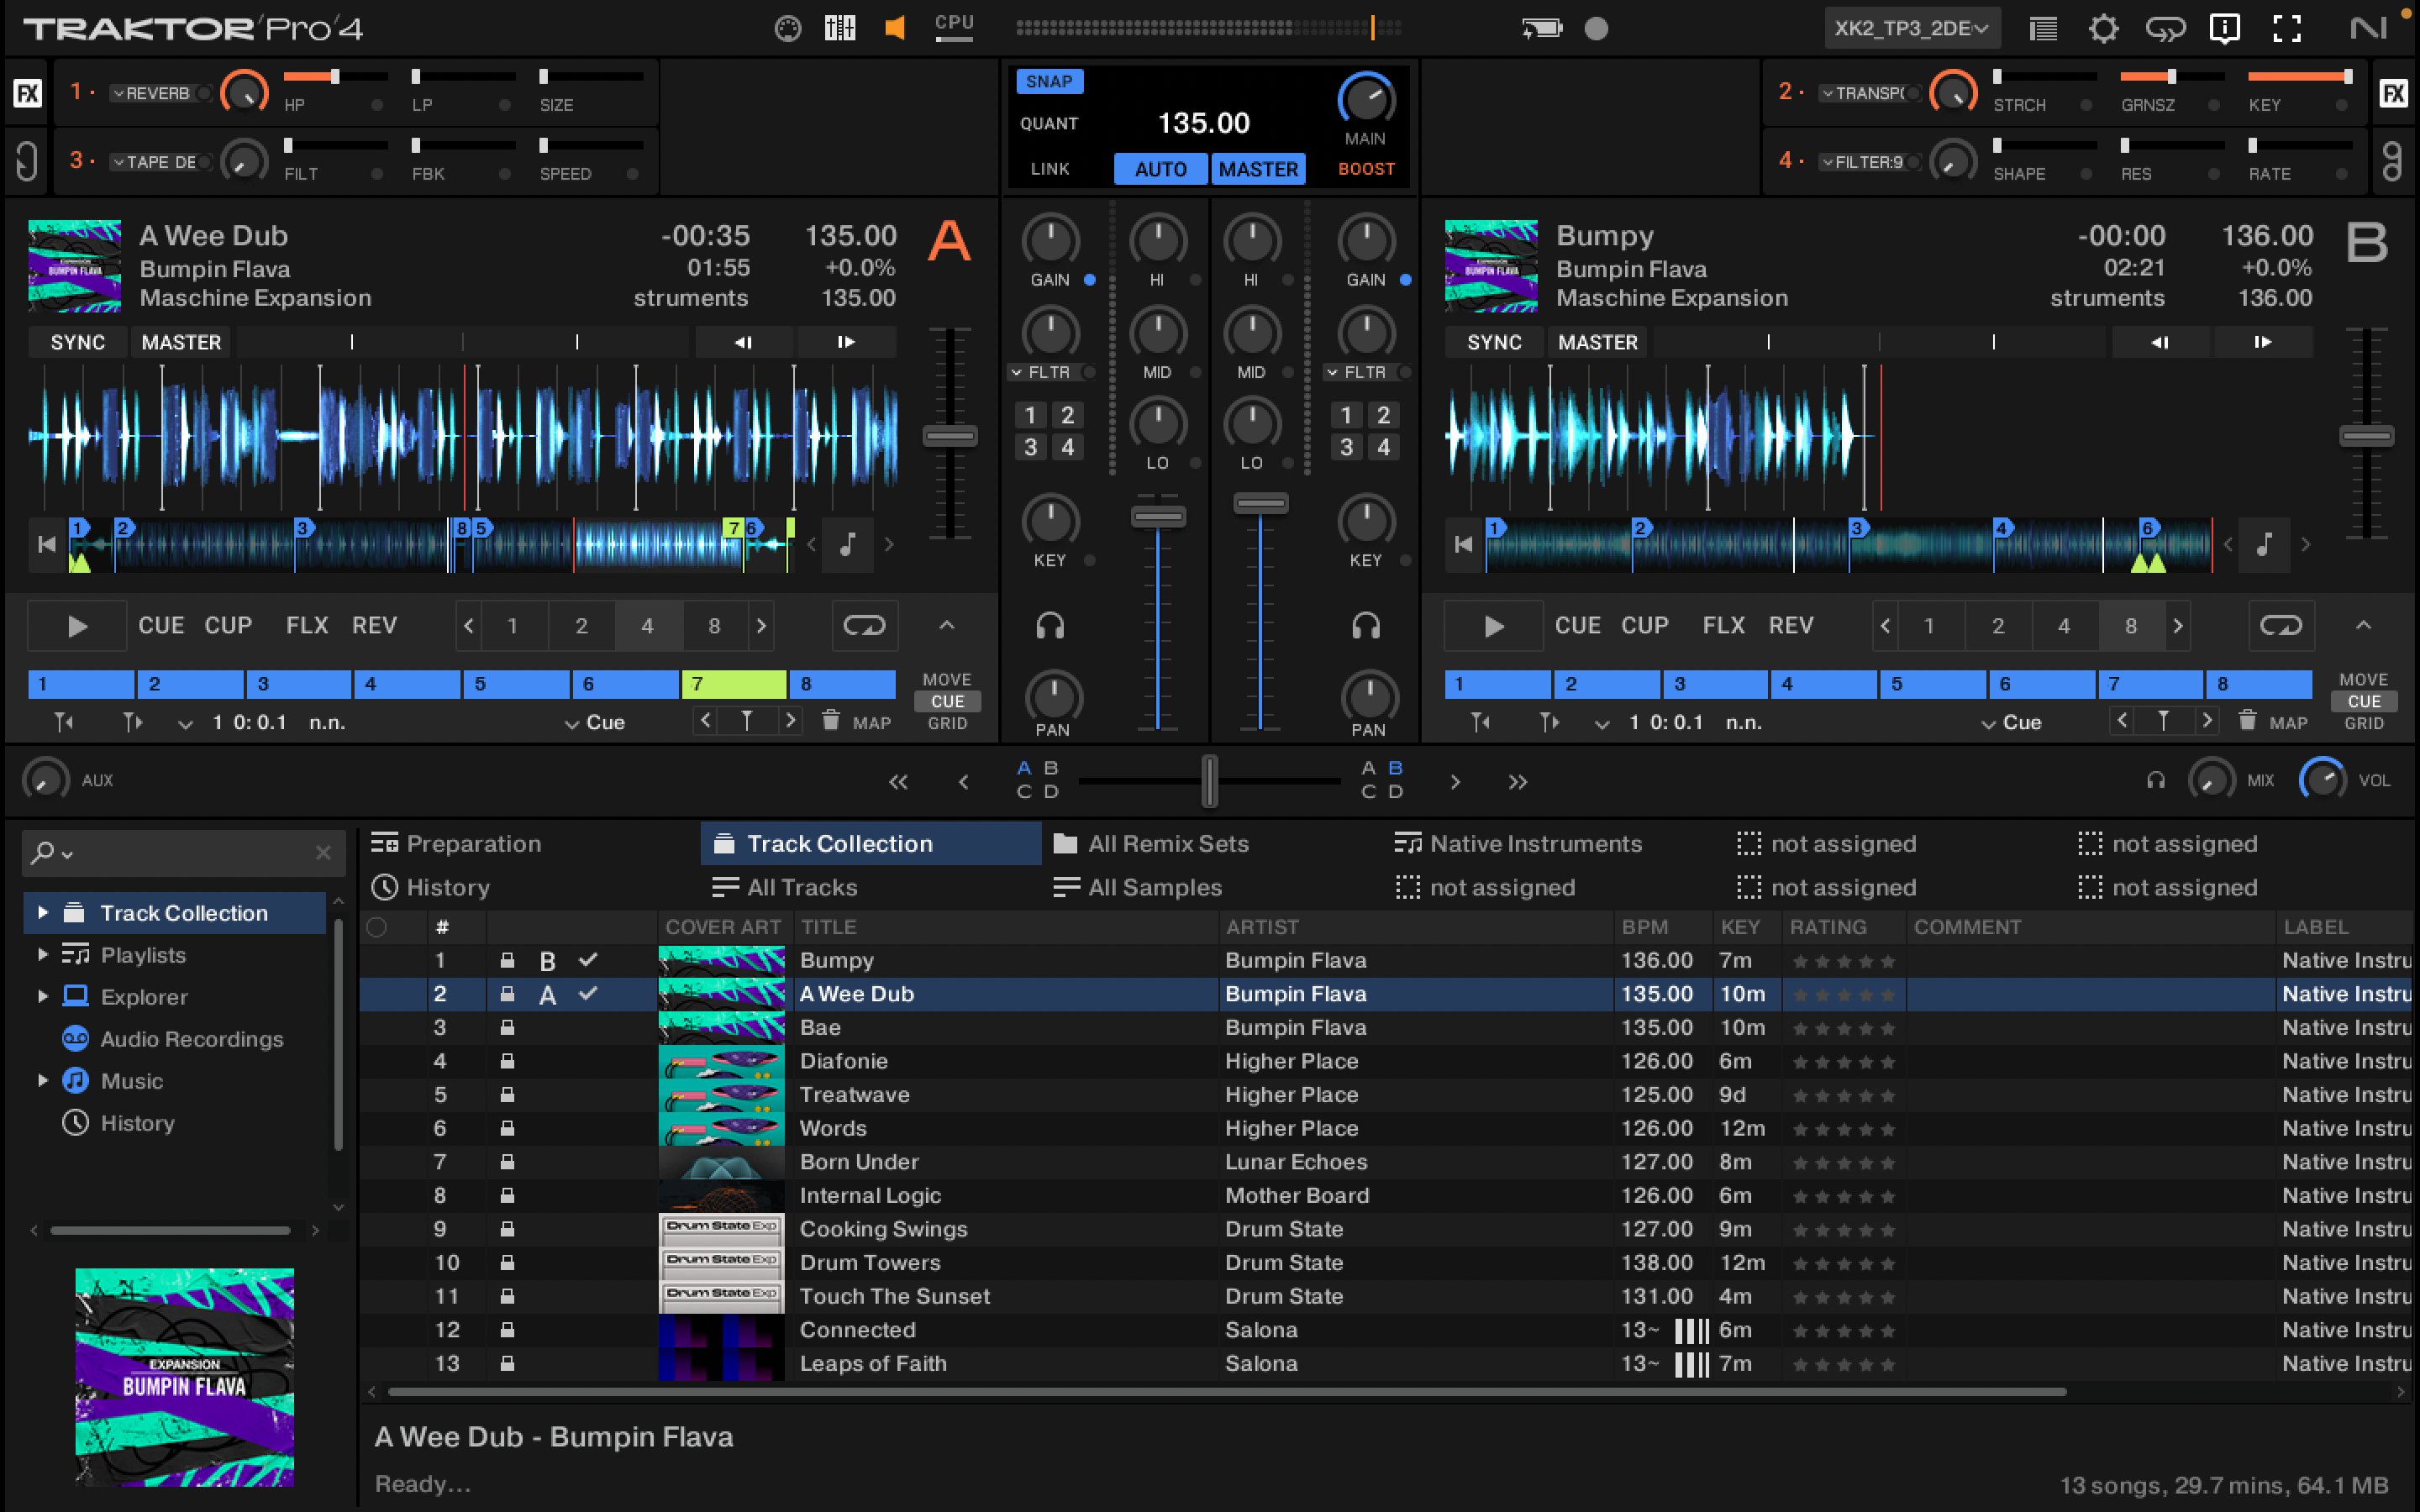Image resolution: width=2420 pixels, height=1512 pixels.
Task: Click the Audio Recordings tape icon
Action: [75, 1039]
